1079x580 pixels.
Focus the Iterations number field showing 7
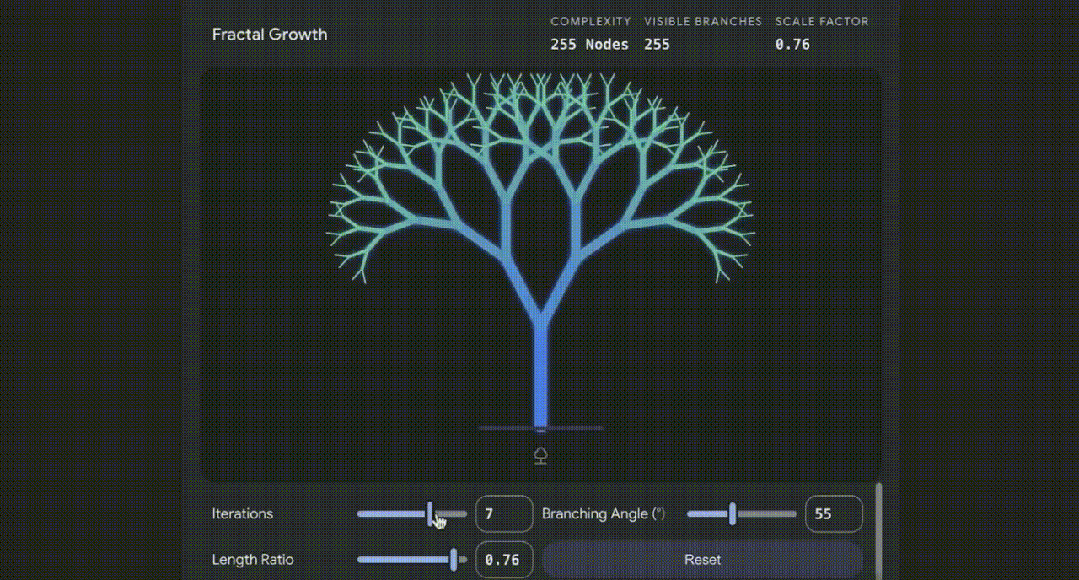[503, 514]
